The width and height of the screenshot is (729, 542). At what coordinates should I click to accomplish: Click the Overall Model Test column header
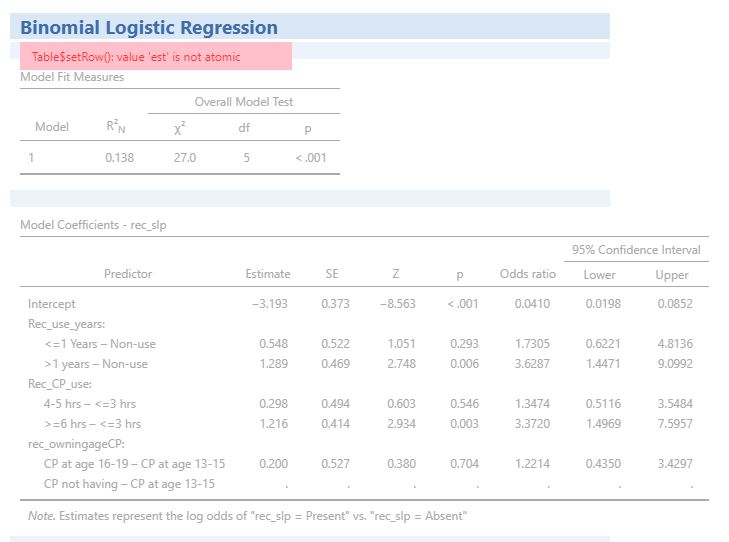243,102
